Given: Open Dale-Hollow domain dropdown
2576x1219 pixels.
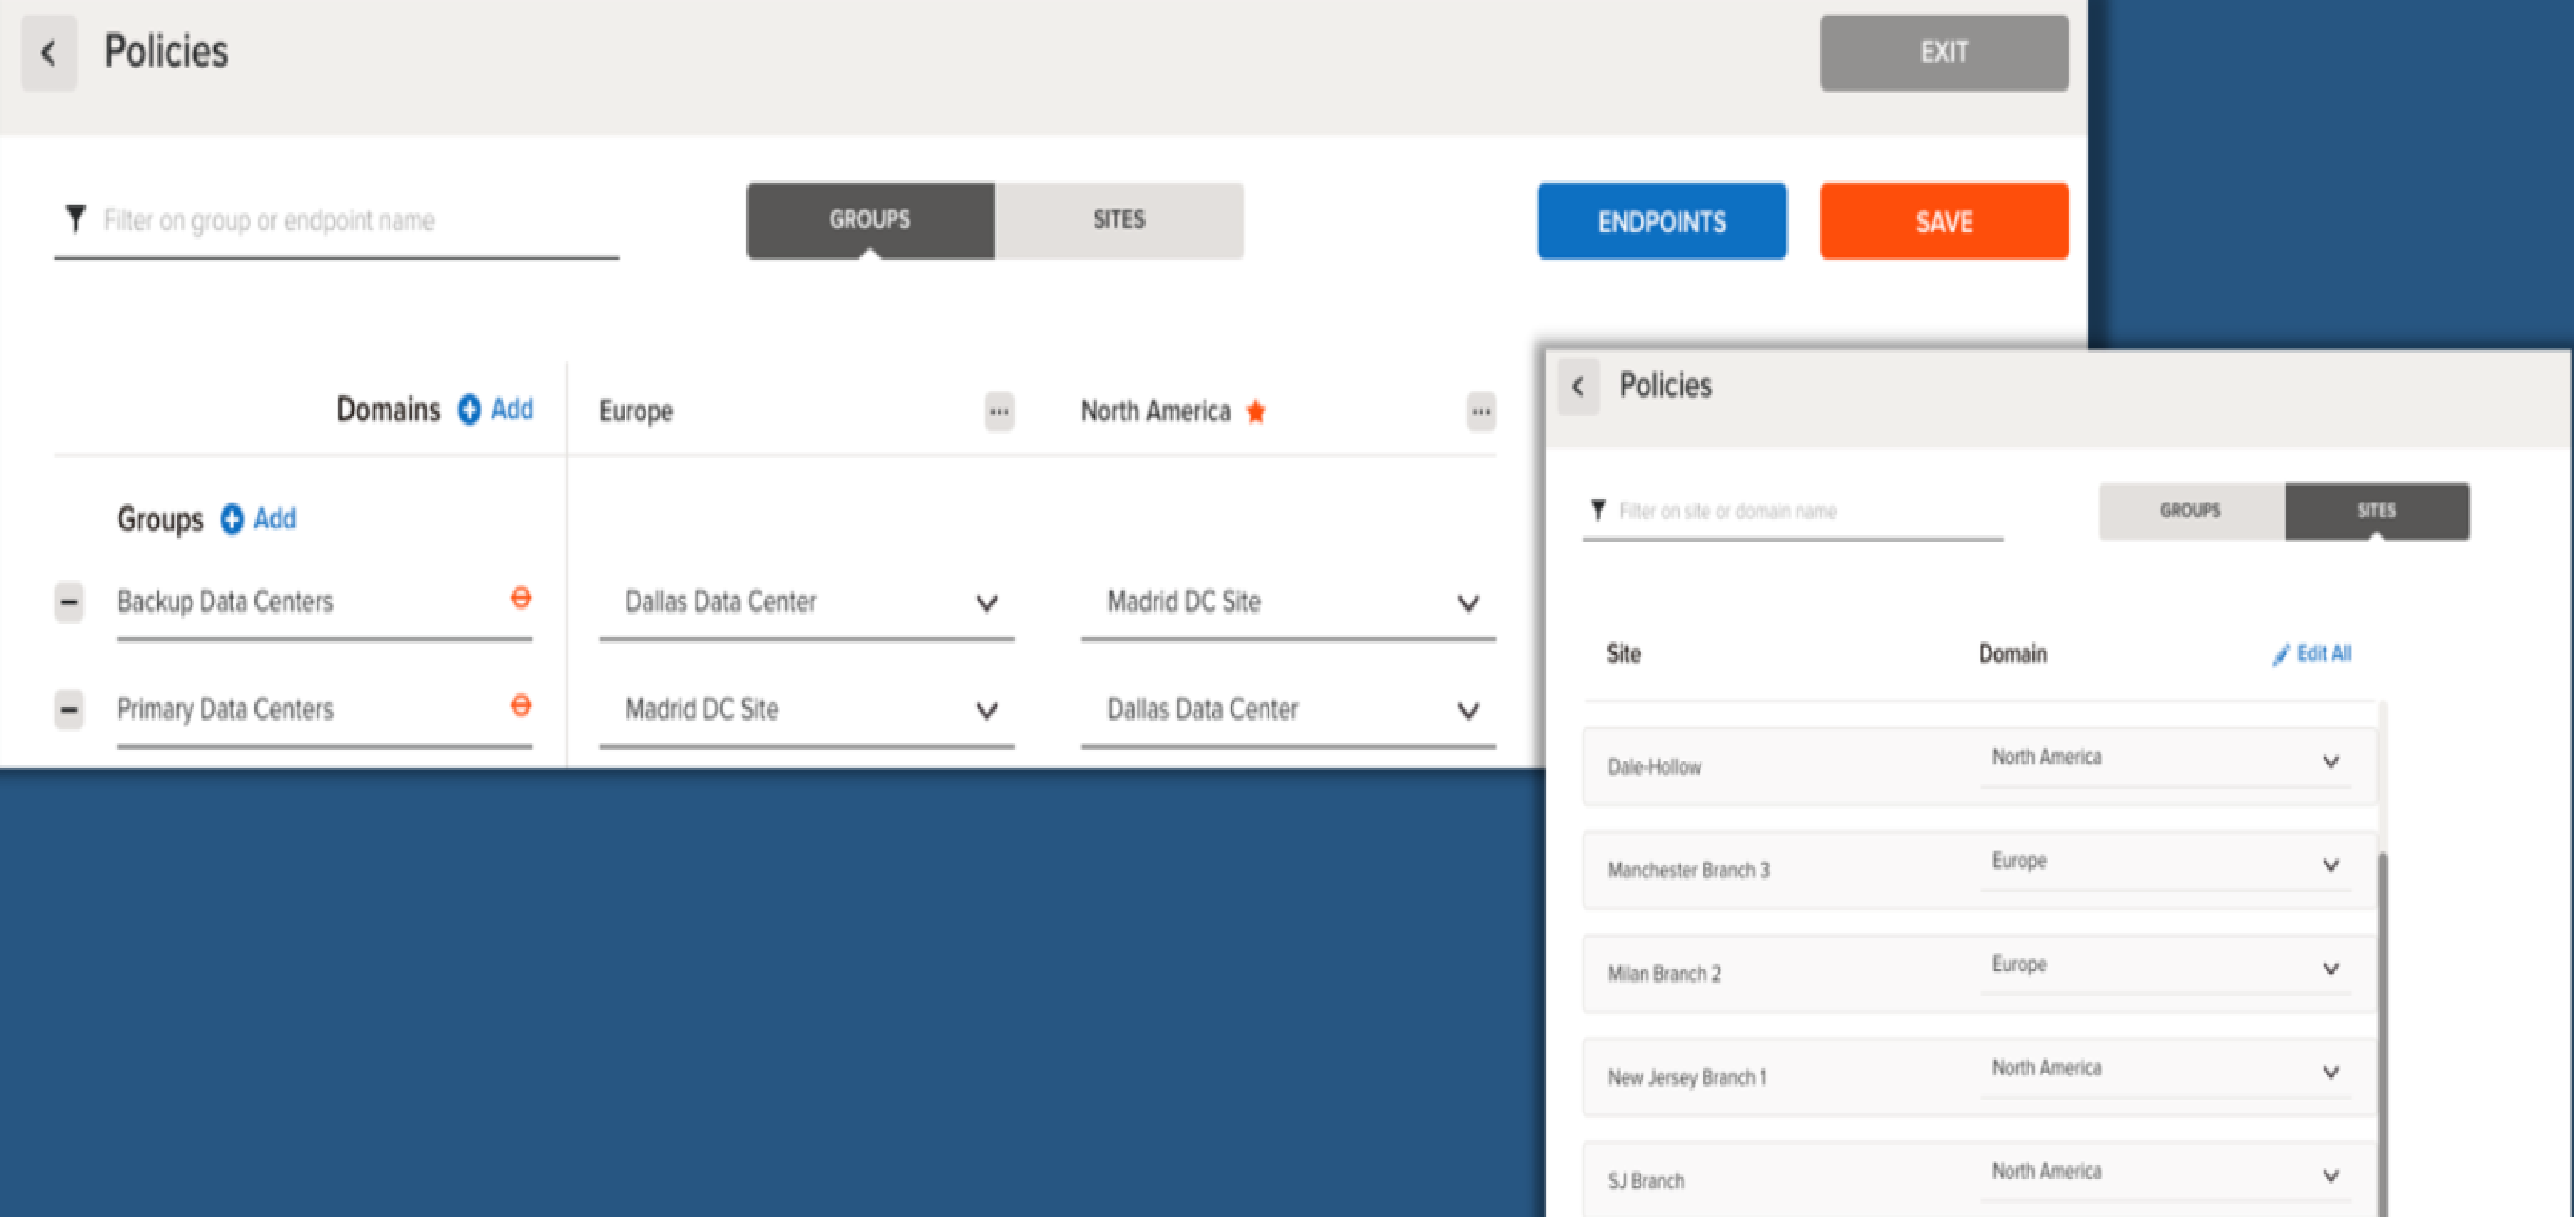Looking at the screenshot, I should [x=2330, y=762].
